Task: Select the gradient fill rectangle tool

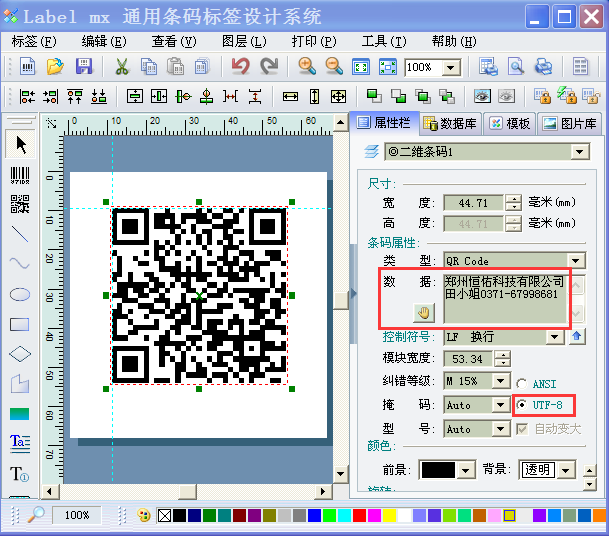Action: pos(20,414)
